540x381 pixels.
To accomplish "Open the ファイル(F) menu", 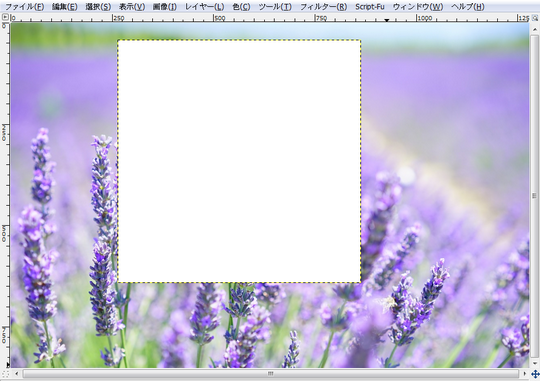I will tap(24, 7).
